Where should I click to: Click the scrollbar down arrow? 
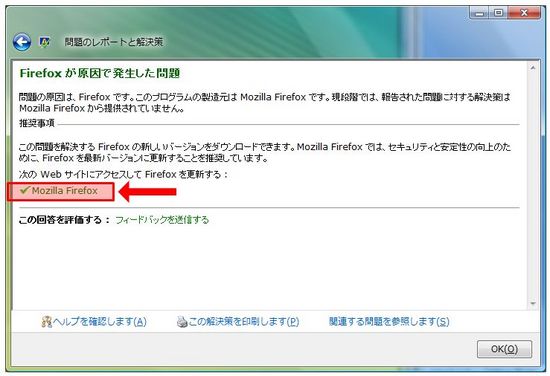[533, 304]
